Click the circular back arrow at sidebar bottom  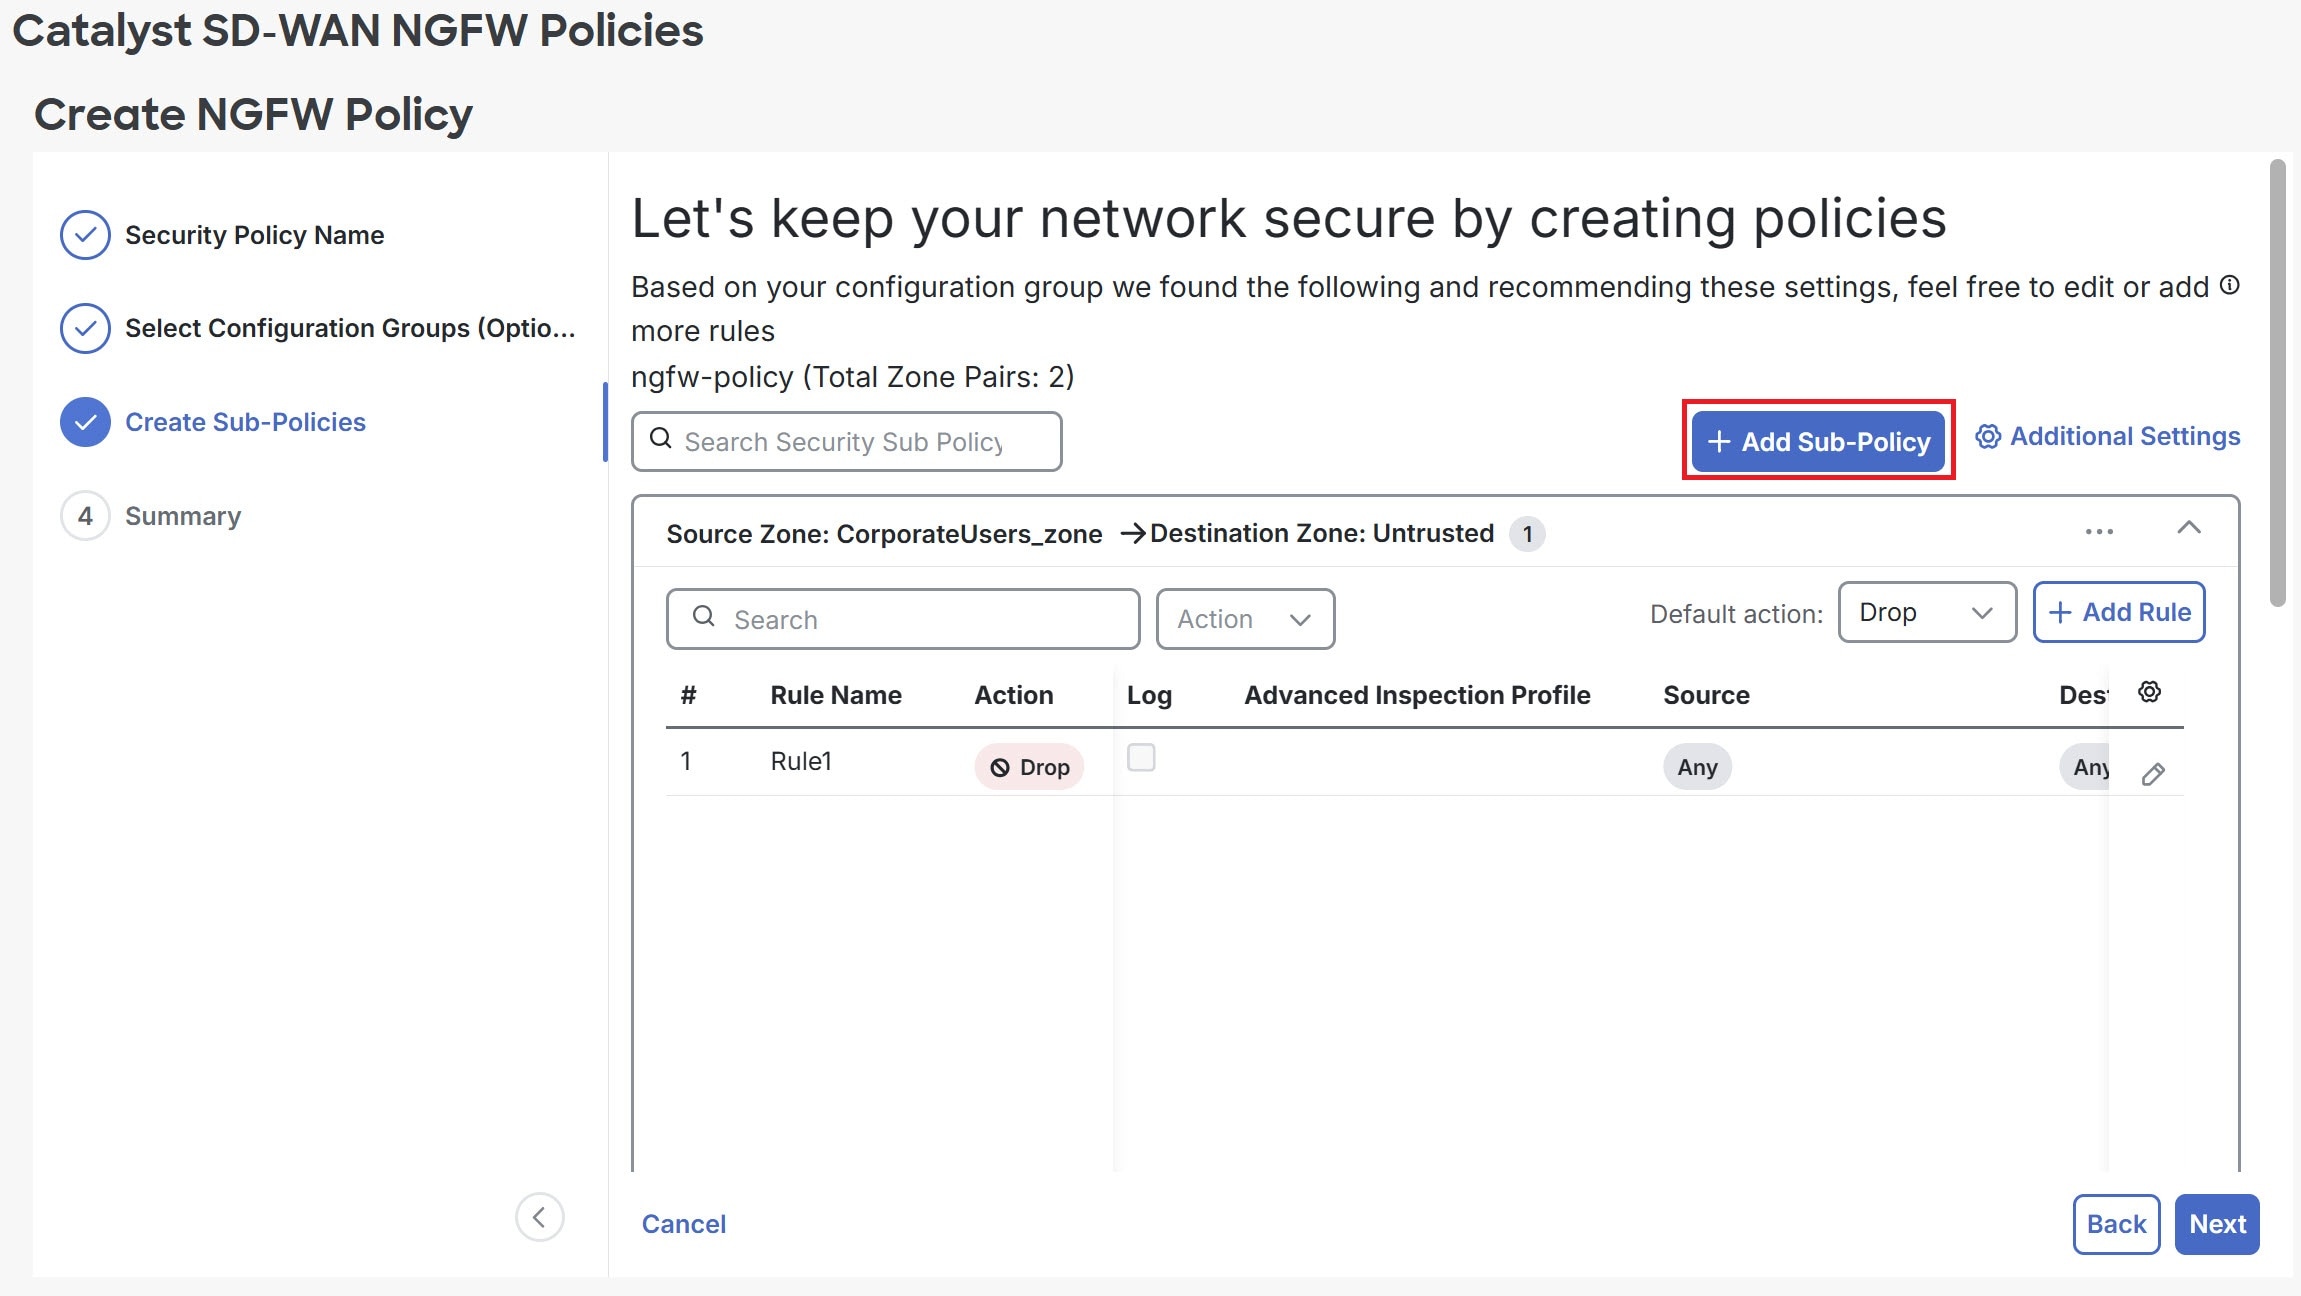pos(540,1217)
